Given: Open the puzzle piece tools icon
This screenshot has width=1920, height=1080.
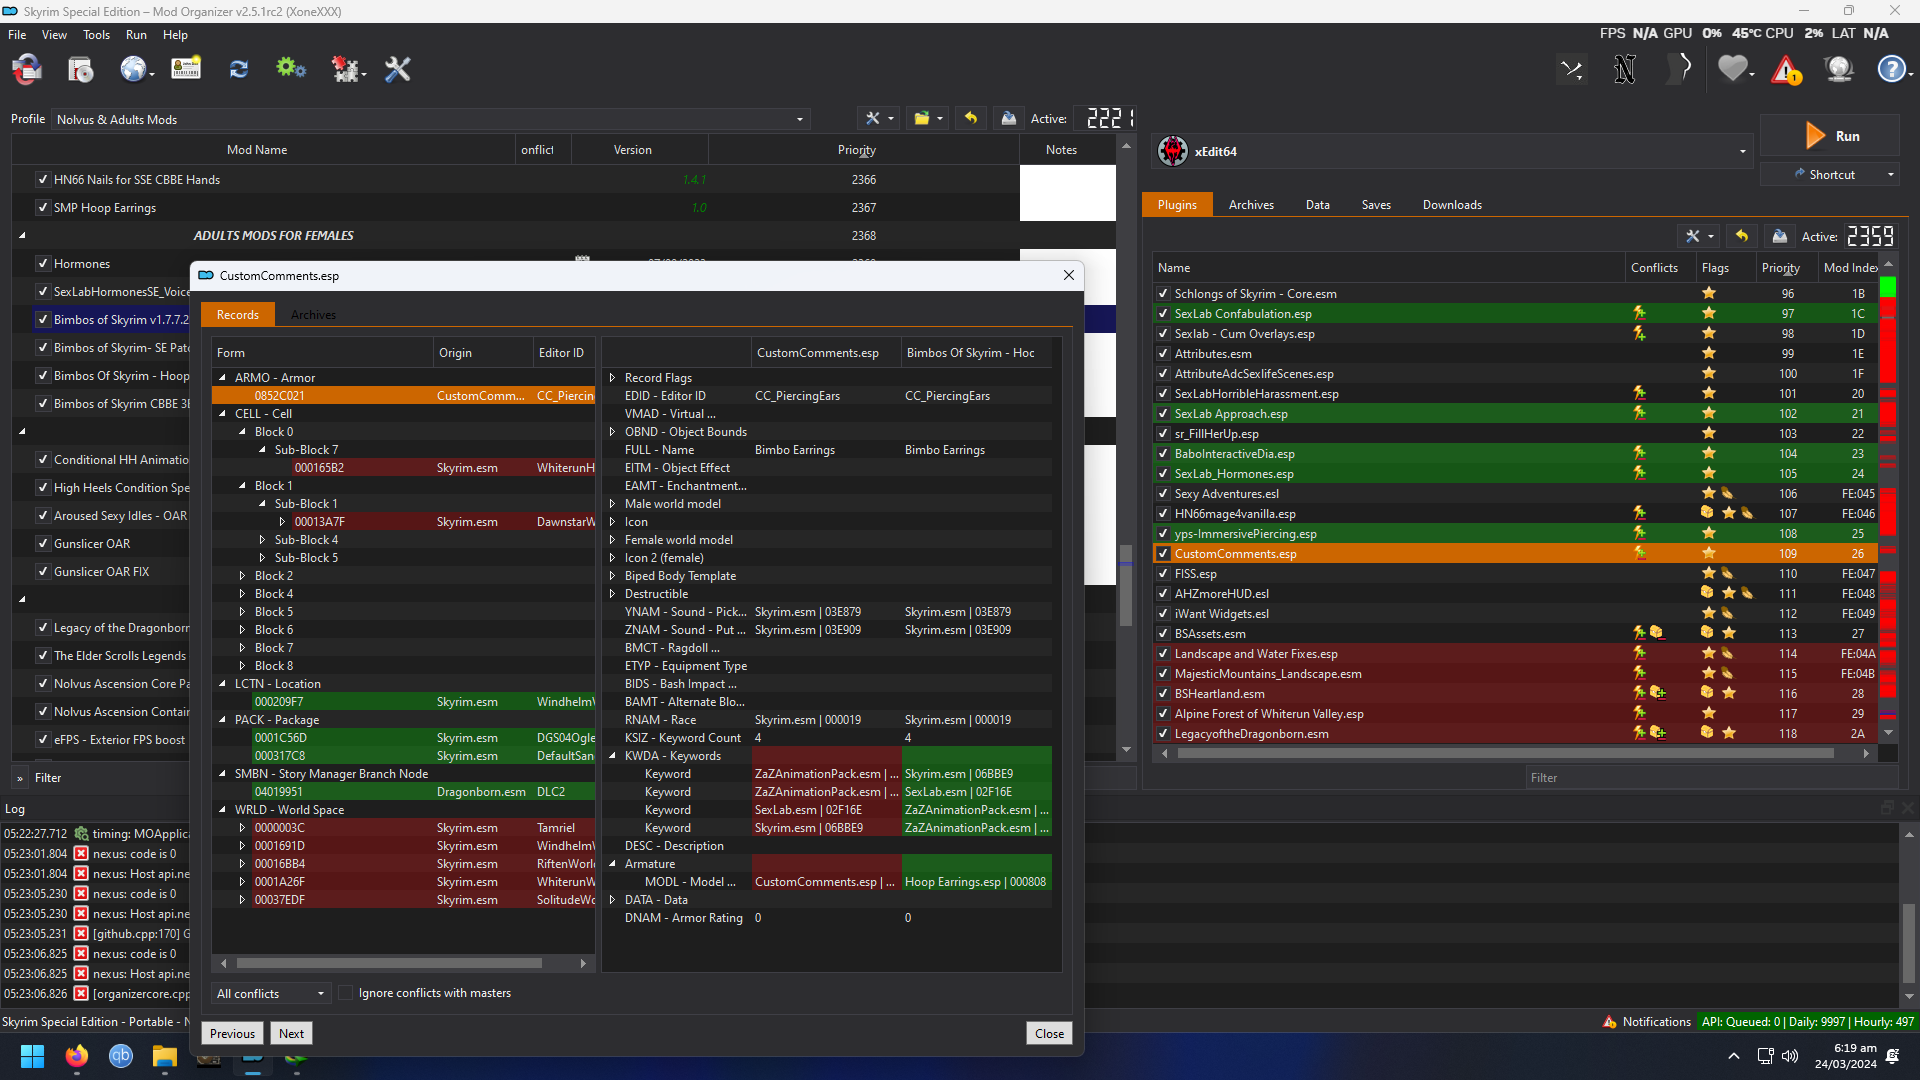Looking at the screenshot, I should pos(346,69).
